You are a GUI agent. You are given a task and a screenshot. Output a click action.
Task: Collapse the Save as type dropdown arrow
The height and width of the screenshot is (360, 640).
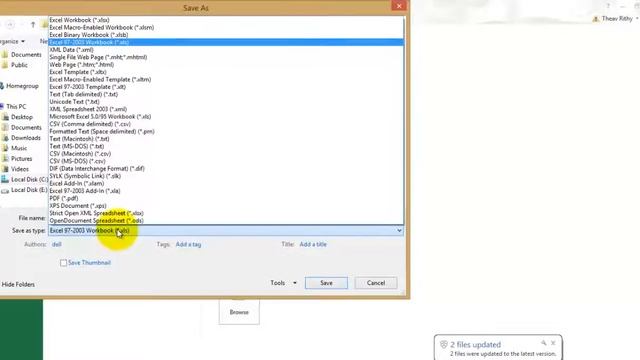click(x=399, y=231)
